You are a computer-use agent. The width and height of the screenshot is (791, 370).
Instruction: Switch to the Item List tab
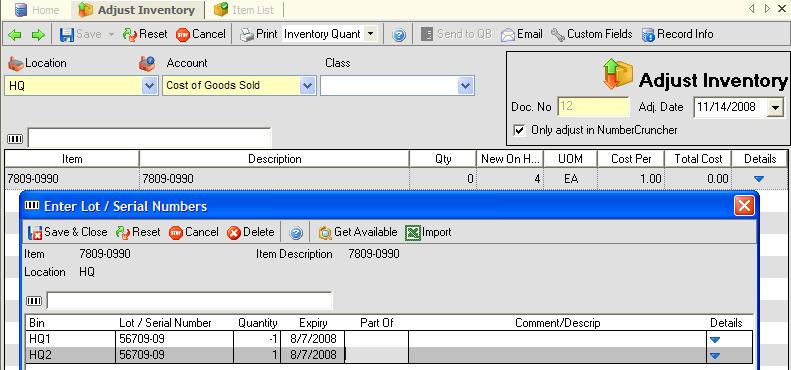(x=244, y=10)
